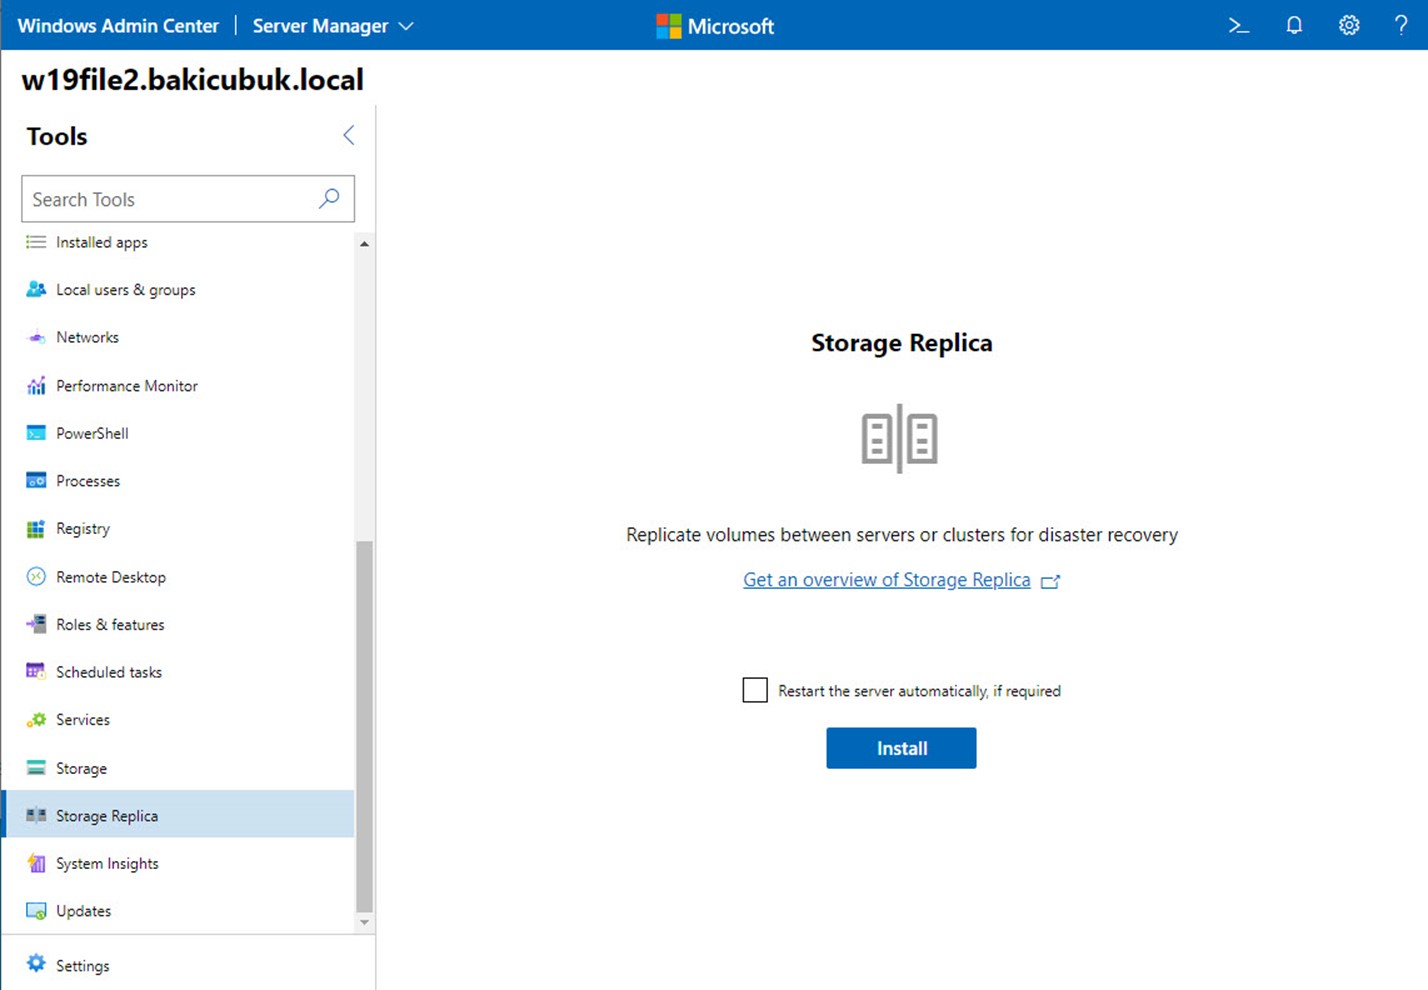The image size is (1428, 990).
Task: Collapse the Tools pane with chevron
Action: pos(348,135)
